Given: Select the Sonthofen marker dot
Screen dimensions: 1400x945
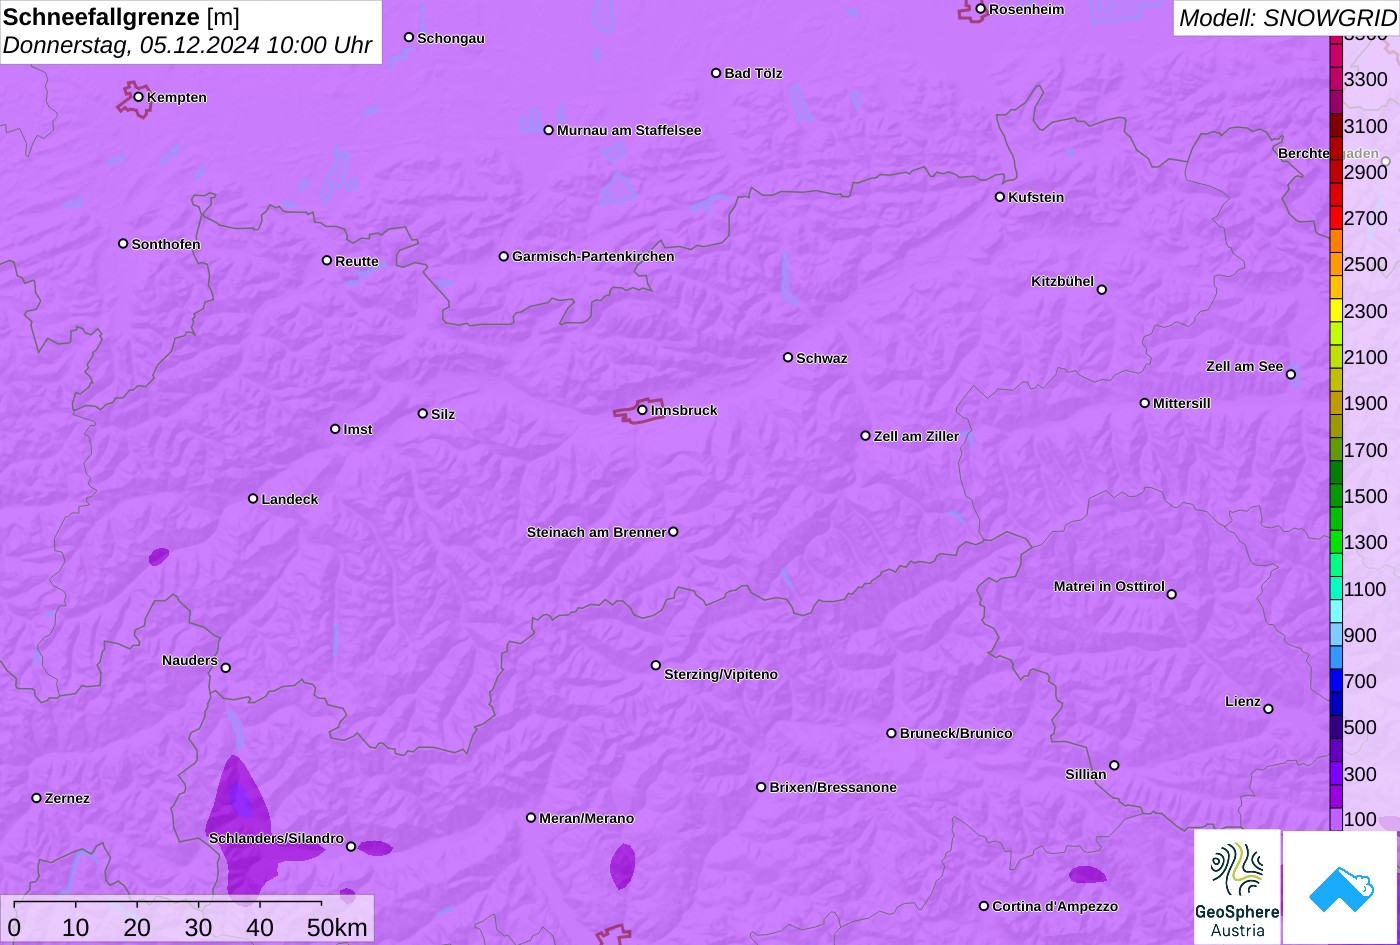Looking at the screenshot, I should [x=123, y=244].
